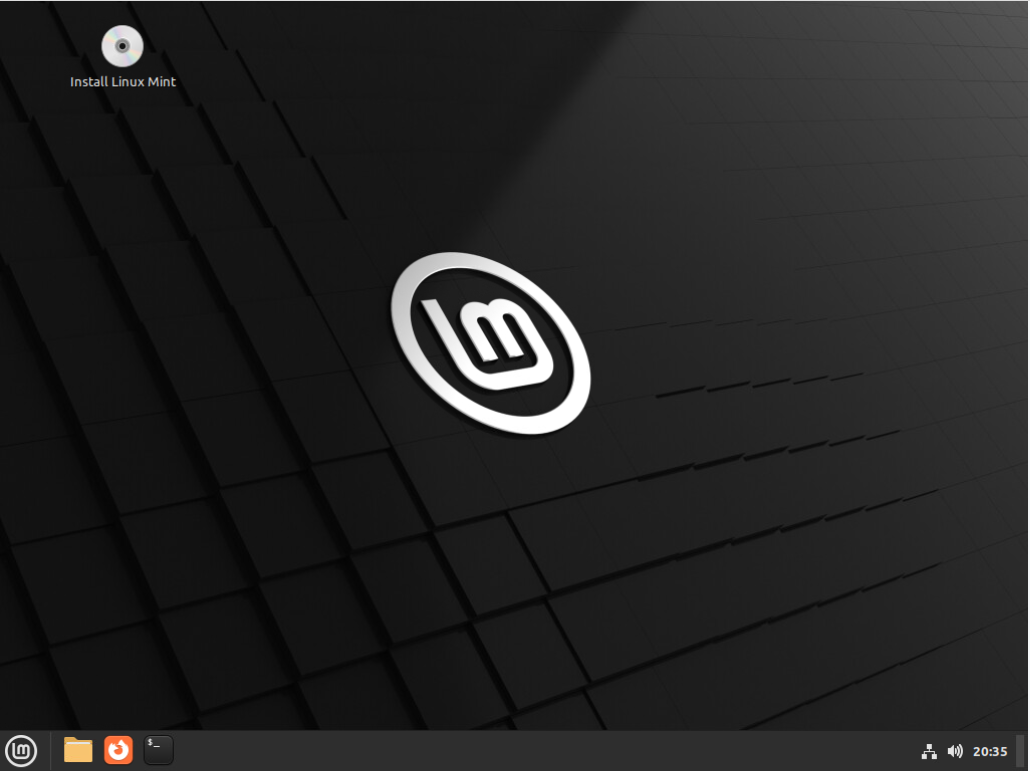Screen dimensions: 1030x771
Task: Open the sound volume applet
Action: coord(954,751)
